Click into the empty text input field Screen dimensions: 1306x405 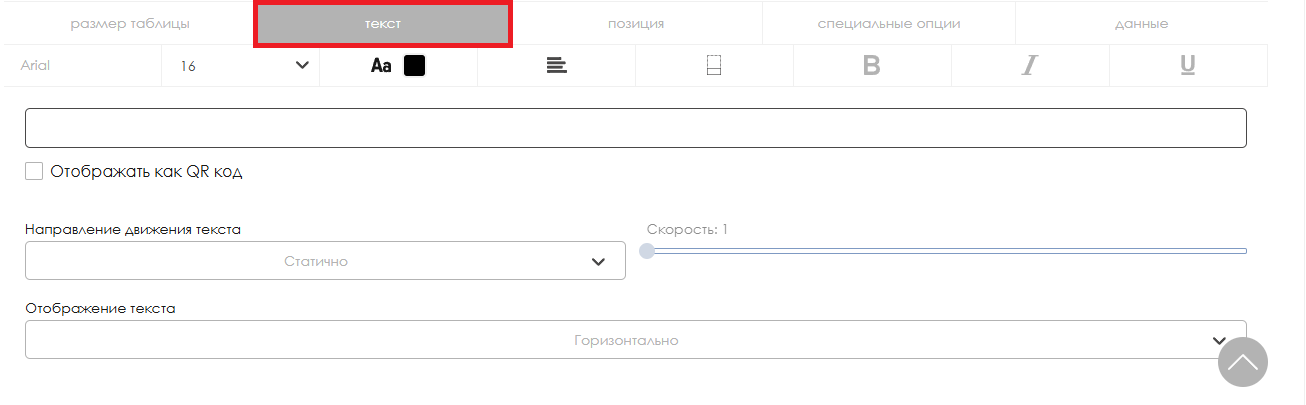click(x=635, y=128)
